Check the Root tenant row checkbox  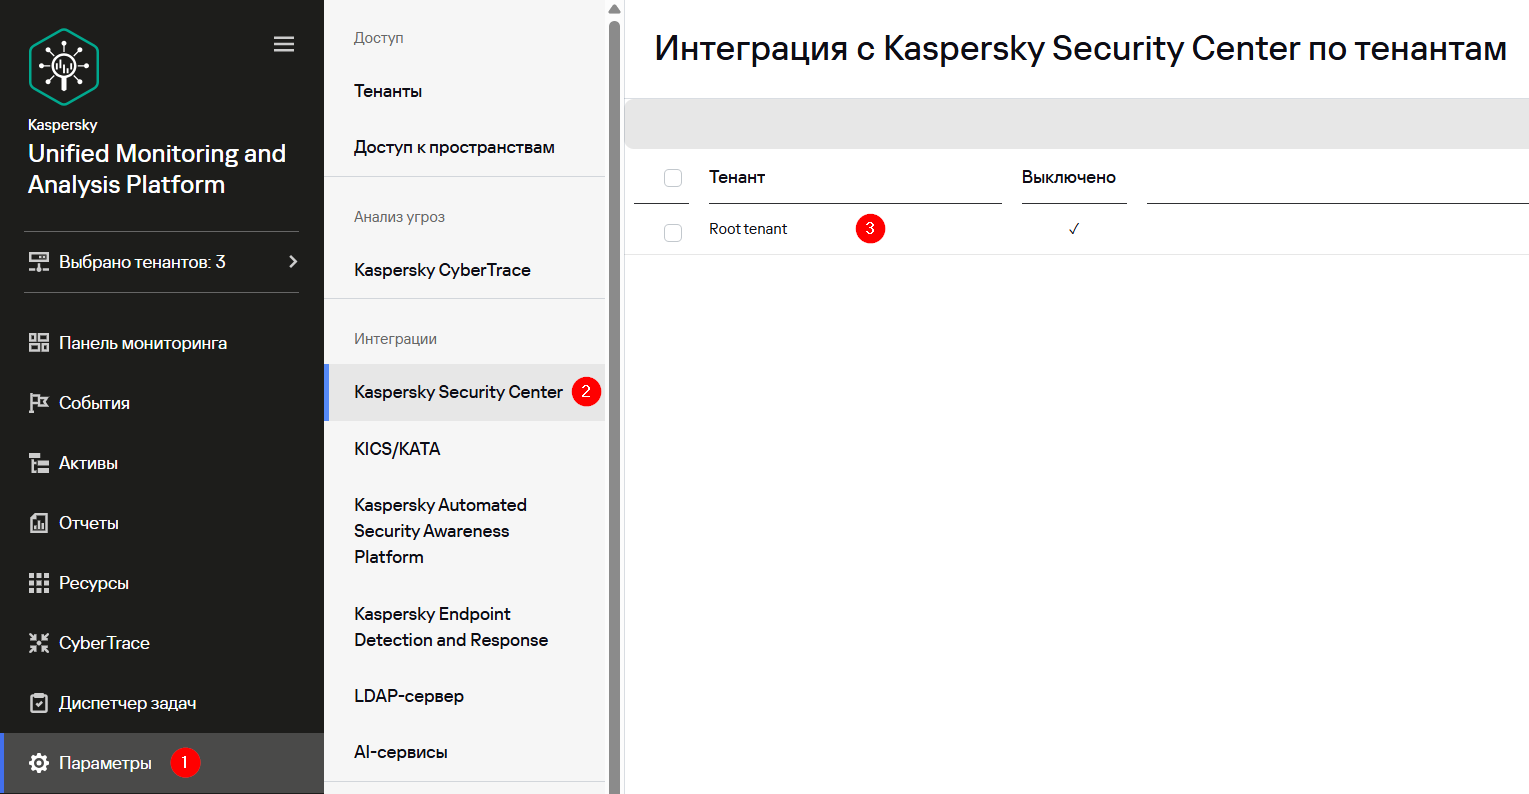click(673, 232)
